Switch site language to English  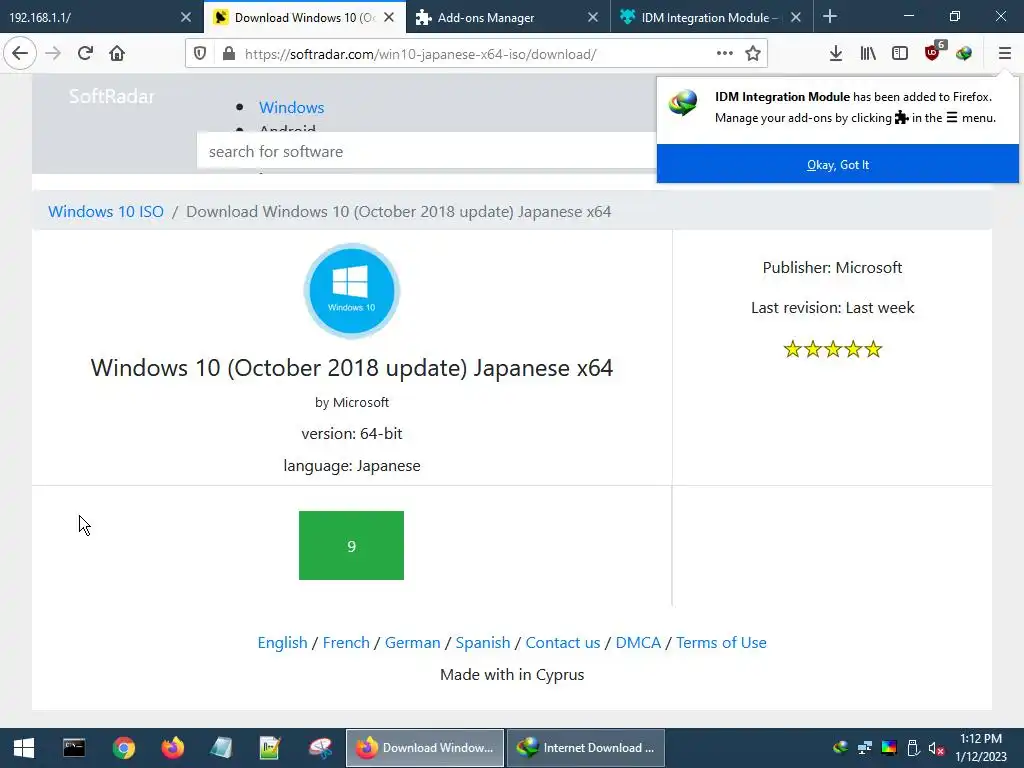click(x=282, y=643)
